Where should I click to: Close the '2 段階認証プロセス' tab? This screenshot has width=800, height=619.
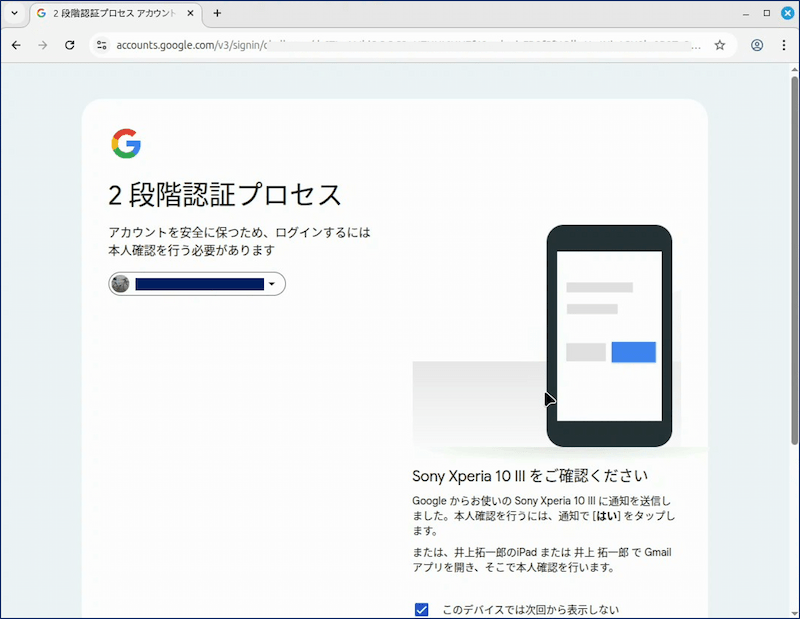click(190, 13)
